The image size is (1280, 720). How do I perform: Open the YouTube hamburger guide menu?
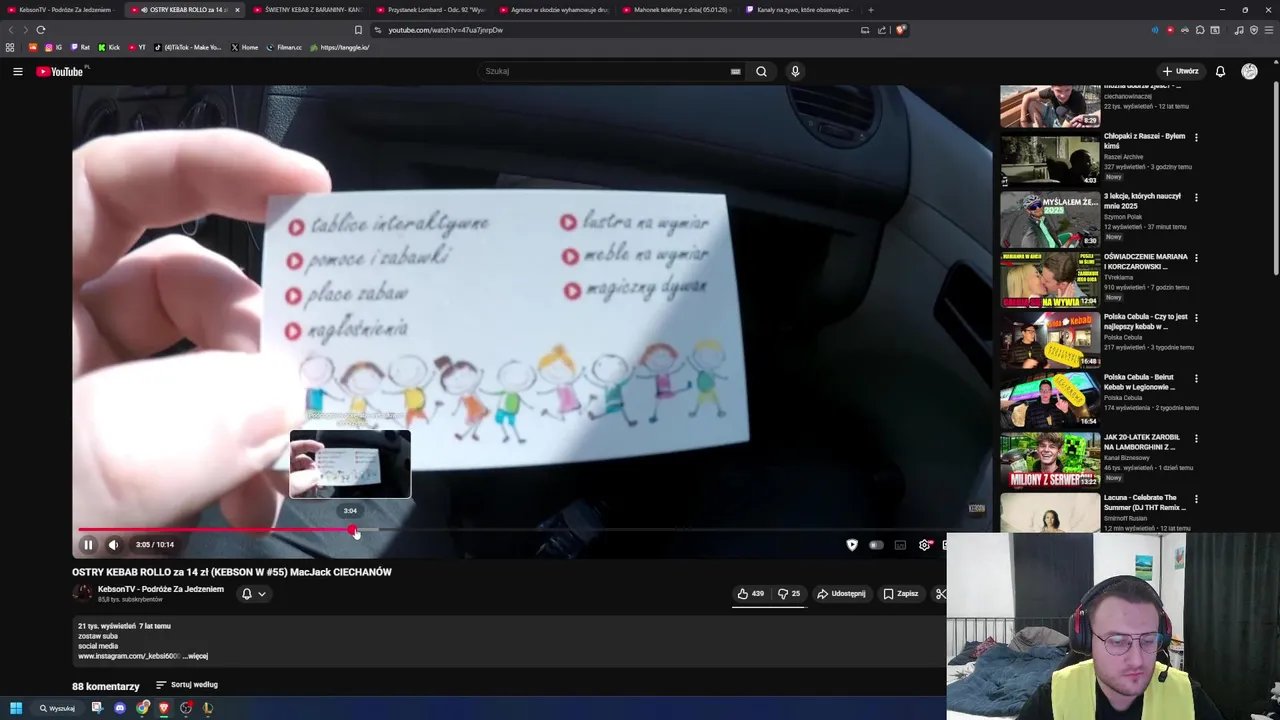17,71
